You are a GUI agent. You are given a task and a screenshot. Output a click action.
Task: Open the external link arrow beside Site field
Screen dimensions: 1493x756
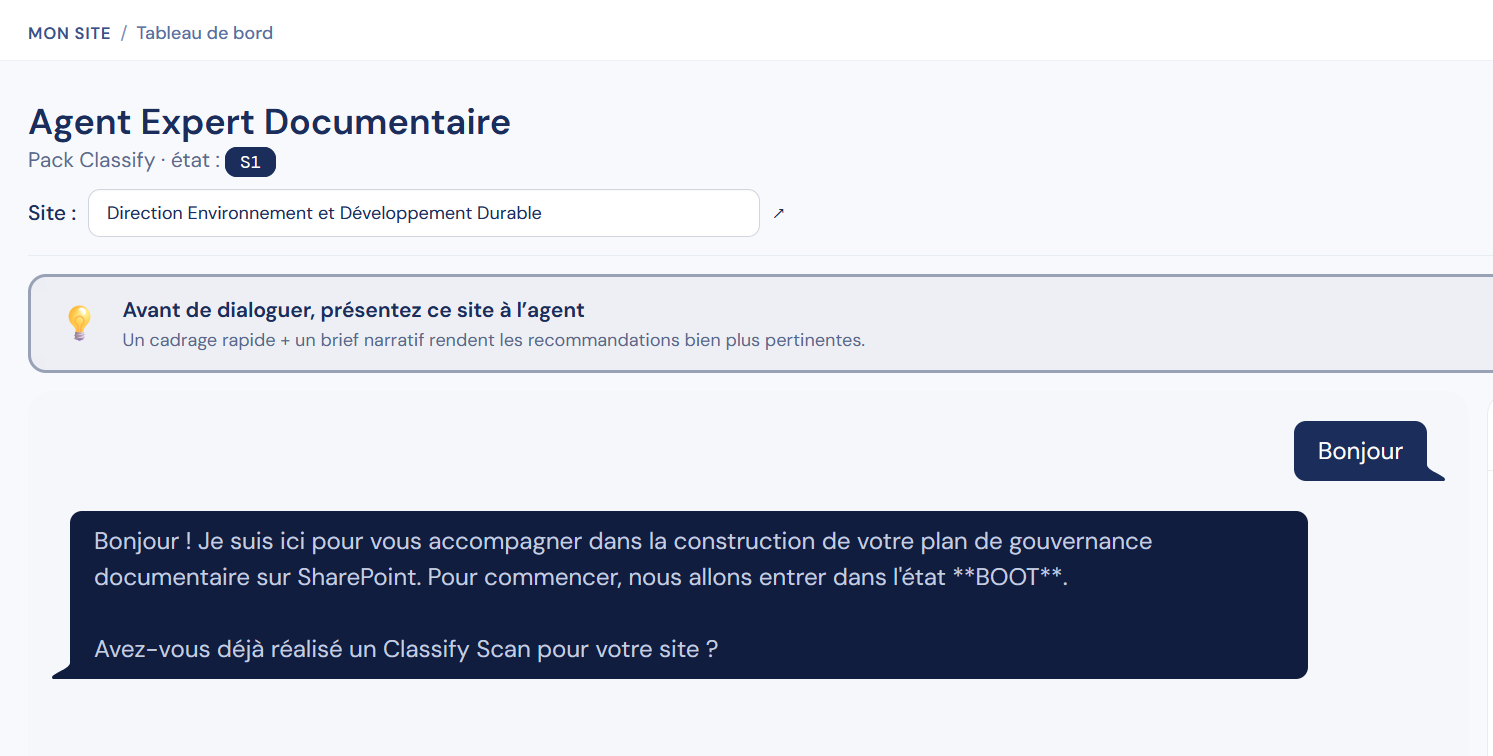(779, 213)
